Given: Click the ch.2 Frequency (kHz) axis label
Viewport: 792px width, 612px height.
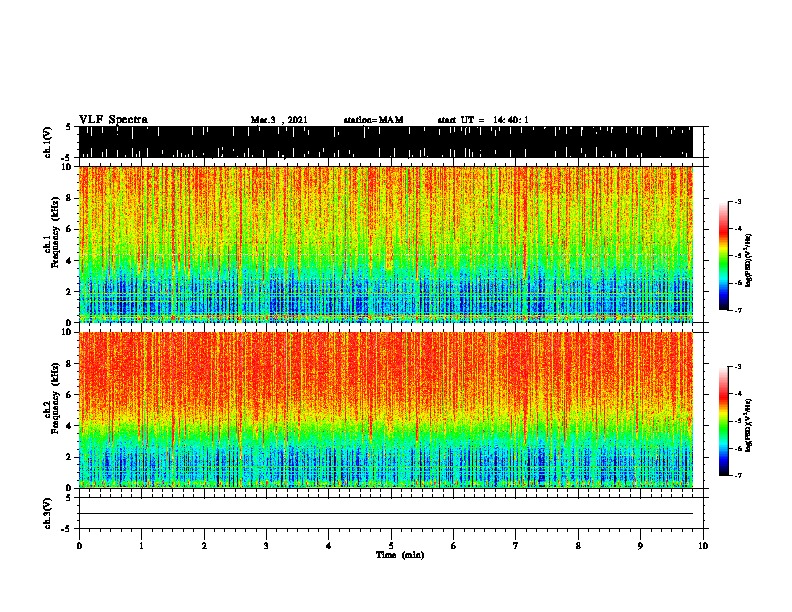Looking at the screenshot, I should (x=52, y=398).
